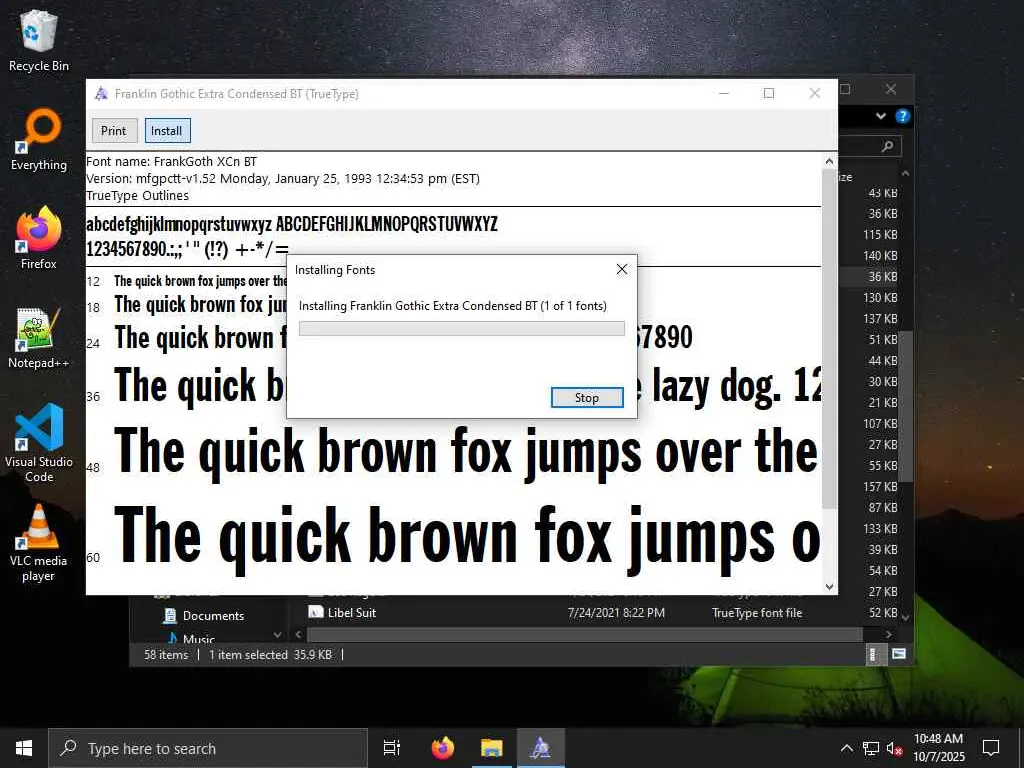1024x768 pixels.
Task: Click the Font name: FrankGoth XCn BT line
Action: pos(171,161)
